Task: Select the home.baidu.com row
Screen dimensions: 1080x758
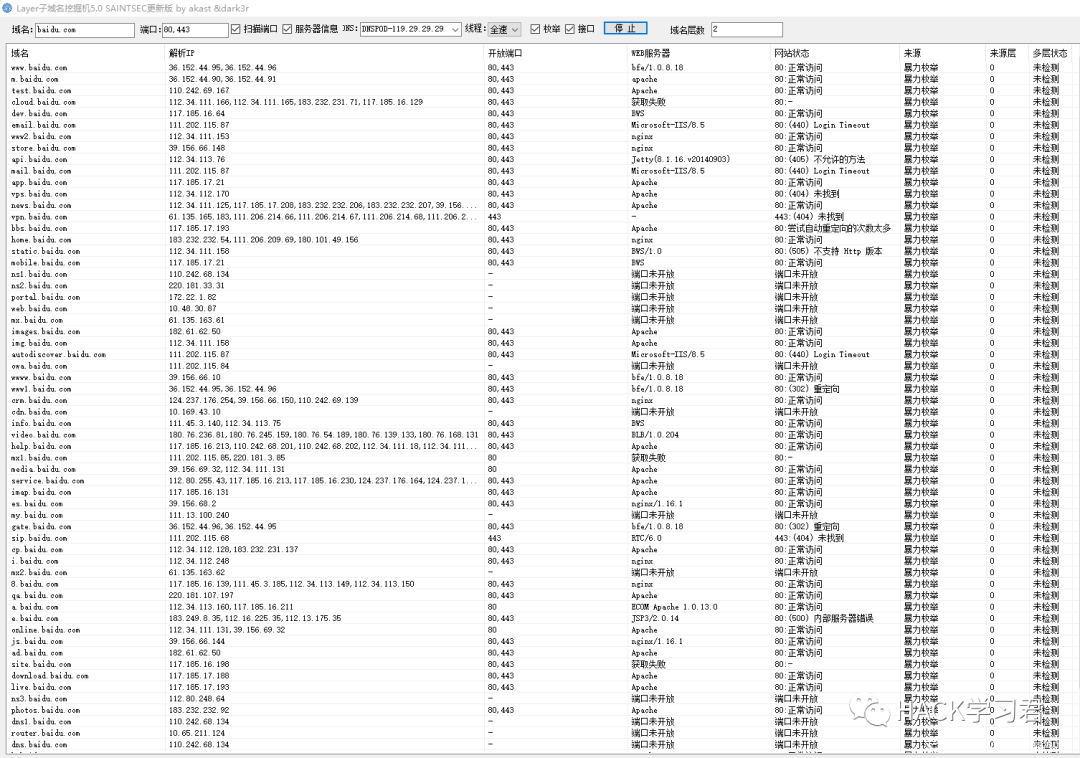Action: pos(540,240)
